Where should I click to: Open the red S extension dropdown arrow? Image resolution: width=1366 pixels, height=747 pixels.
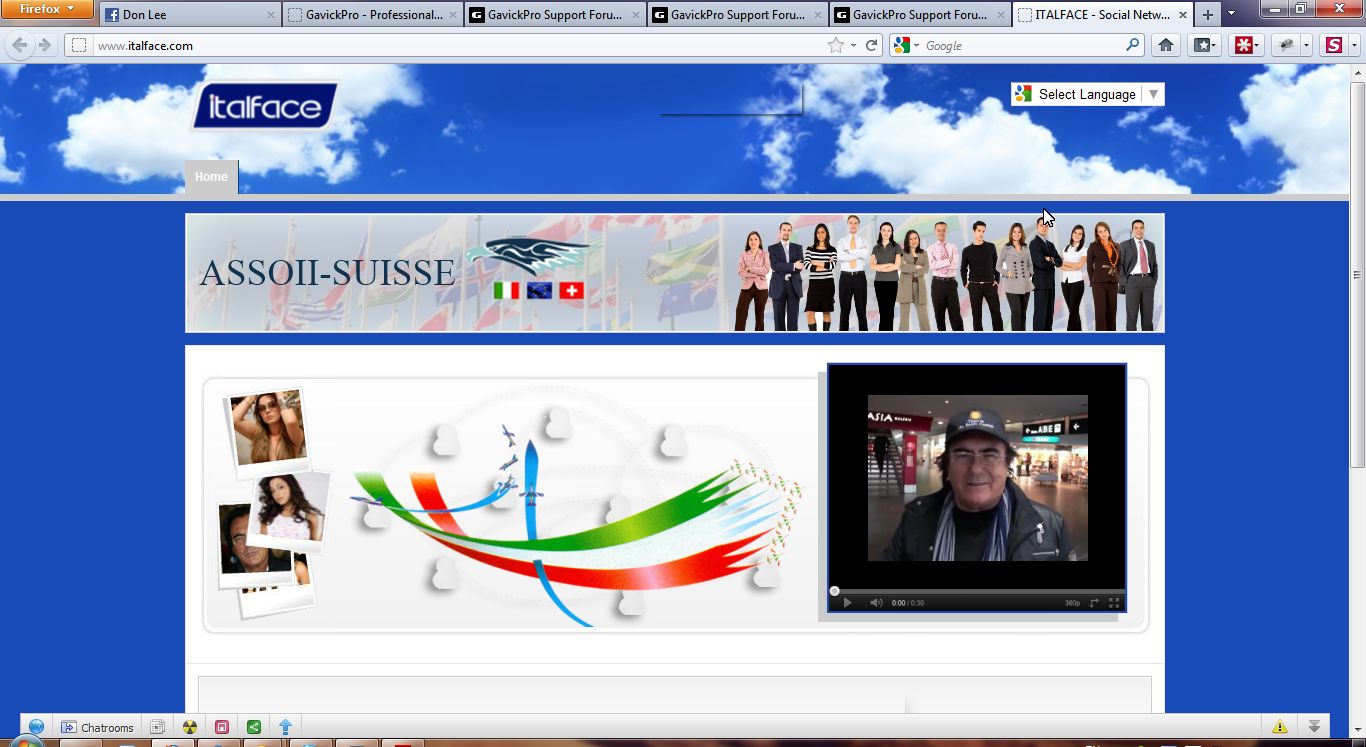[x=1354, y=46]
